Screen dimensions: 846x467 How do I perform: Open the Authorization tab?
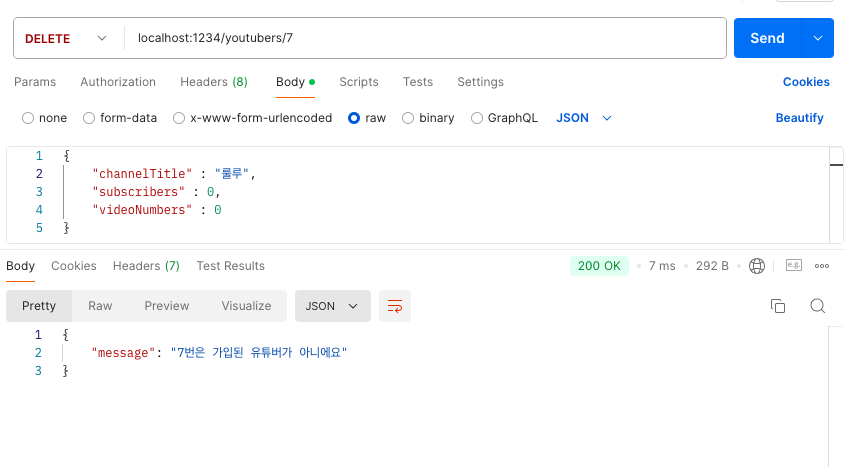(118, 82)
